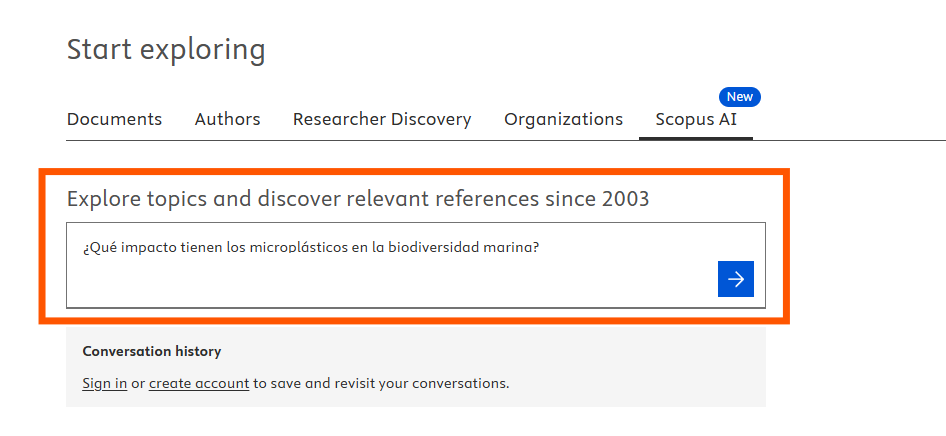Click the Start exploring heading
946x436 pixels.
(166, 49)
